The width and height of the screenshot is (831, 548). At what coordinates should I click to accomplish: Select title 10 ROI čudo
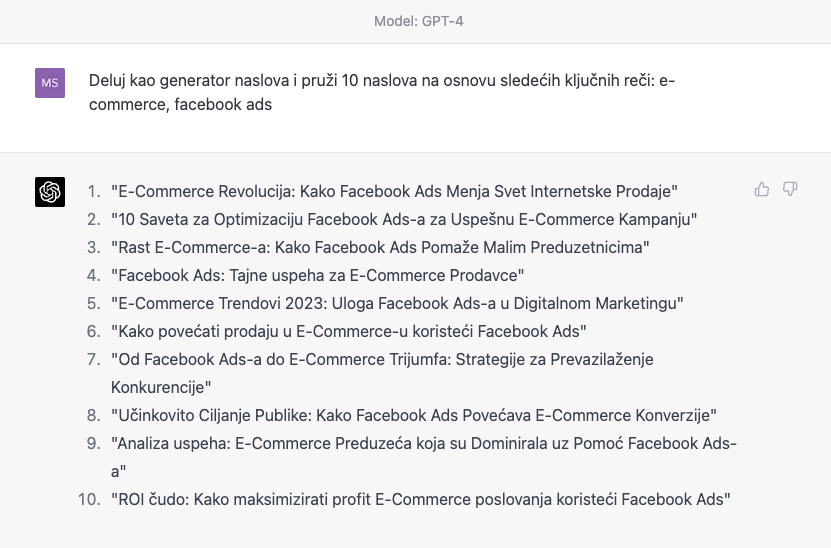pyautogui.click(x=421, y=500)
